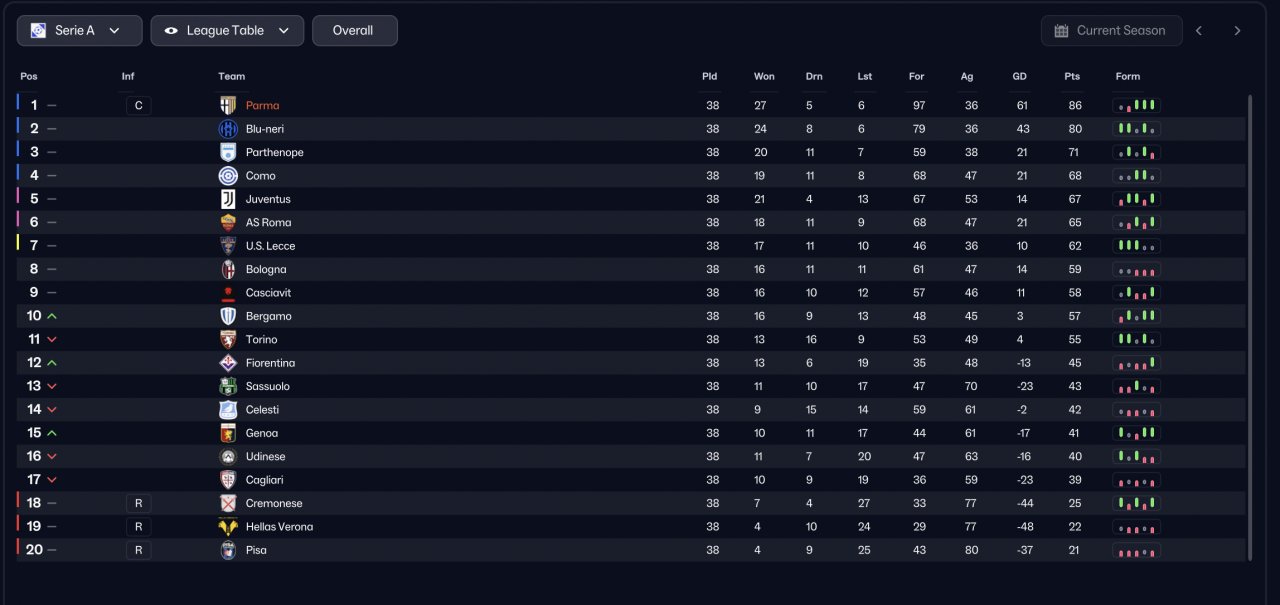Click the table's vertical scrollbar
The image size is (1280, 605).
click(1249, 327)
